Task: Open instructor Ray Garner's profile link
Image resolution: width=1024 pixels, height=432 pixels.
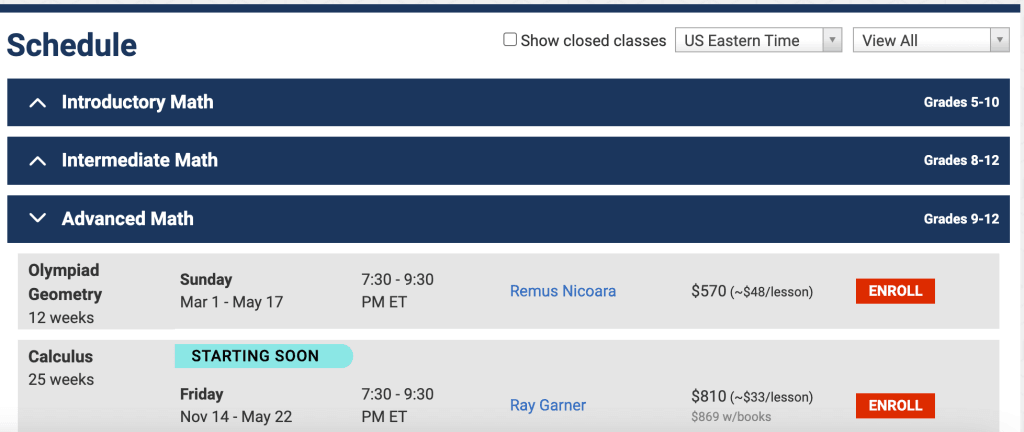Action: coord(548,405)
